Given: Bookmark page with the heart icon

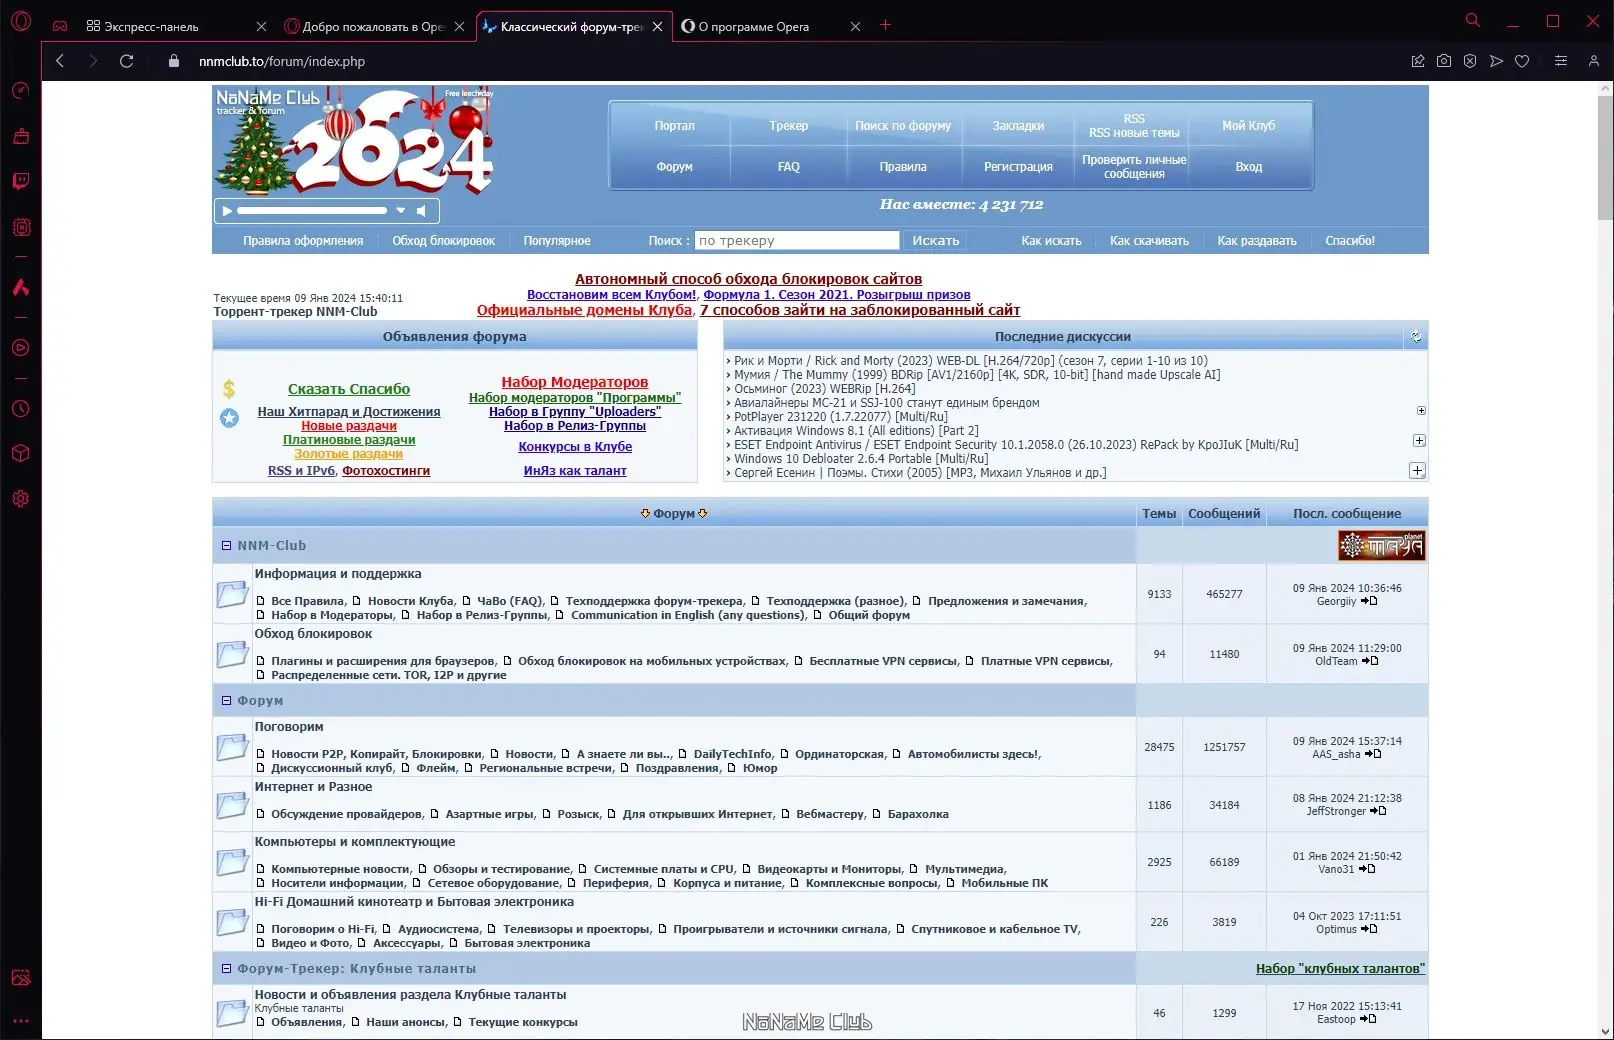Looking at the screenshot, I should pos(1522,61).
